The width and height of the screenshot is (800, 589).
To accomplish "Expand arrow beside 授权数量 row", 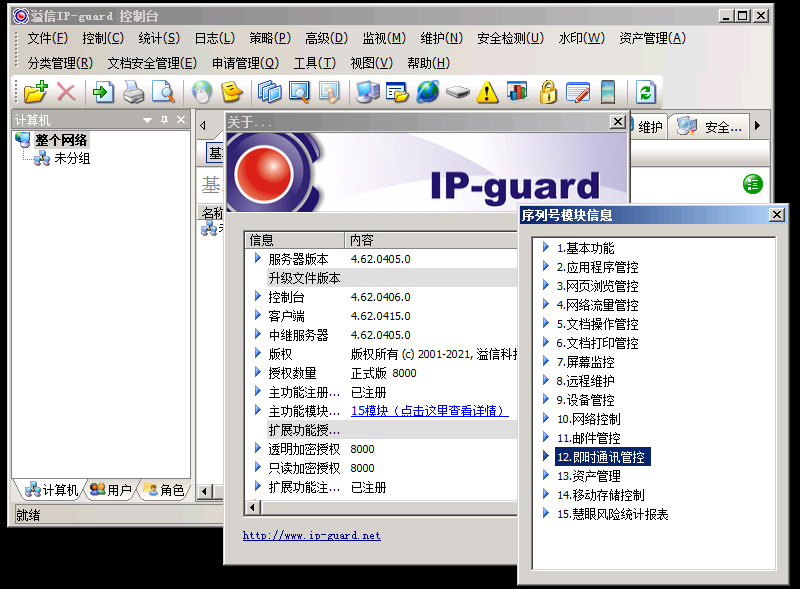I will (x=258, y=373).
